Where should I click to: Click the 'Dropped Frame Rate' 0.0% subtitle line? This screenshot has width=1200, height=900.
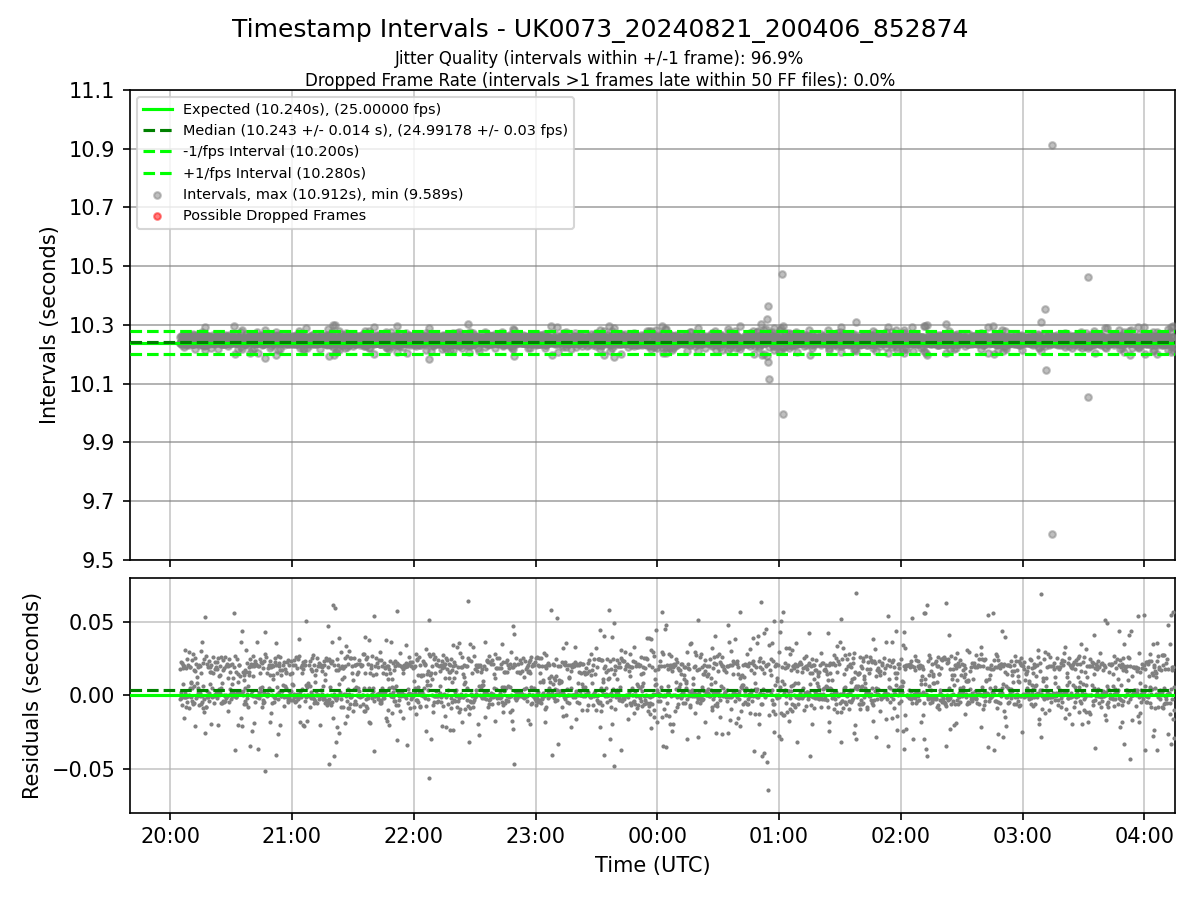(x=600, y=80)
